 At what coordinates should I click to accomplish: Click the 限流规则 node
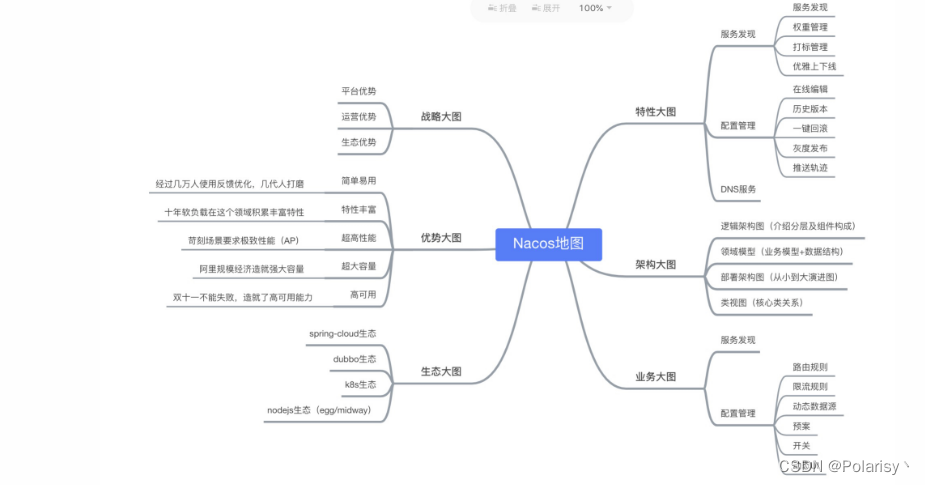point(810,387)
